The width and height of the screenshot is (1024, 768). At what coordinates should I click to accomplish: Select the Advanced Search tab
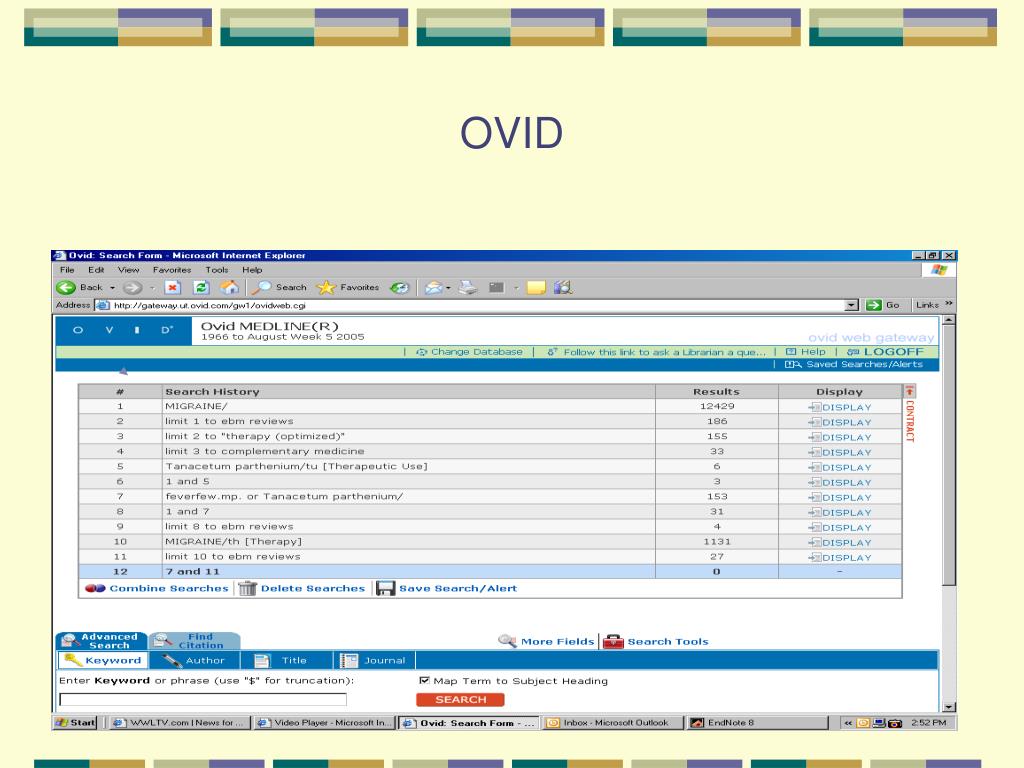(102, 641)
